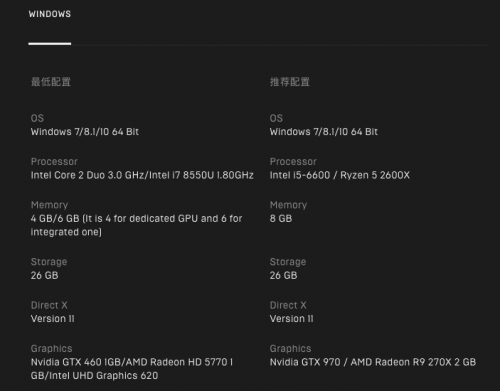Click Nvidia GTX 460 minimum graphics text
500x391 pixels.
pyautogui.click(x=132, y=369)
